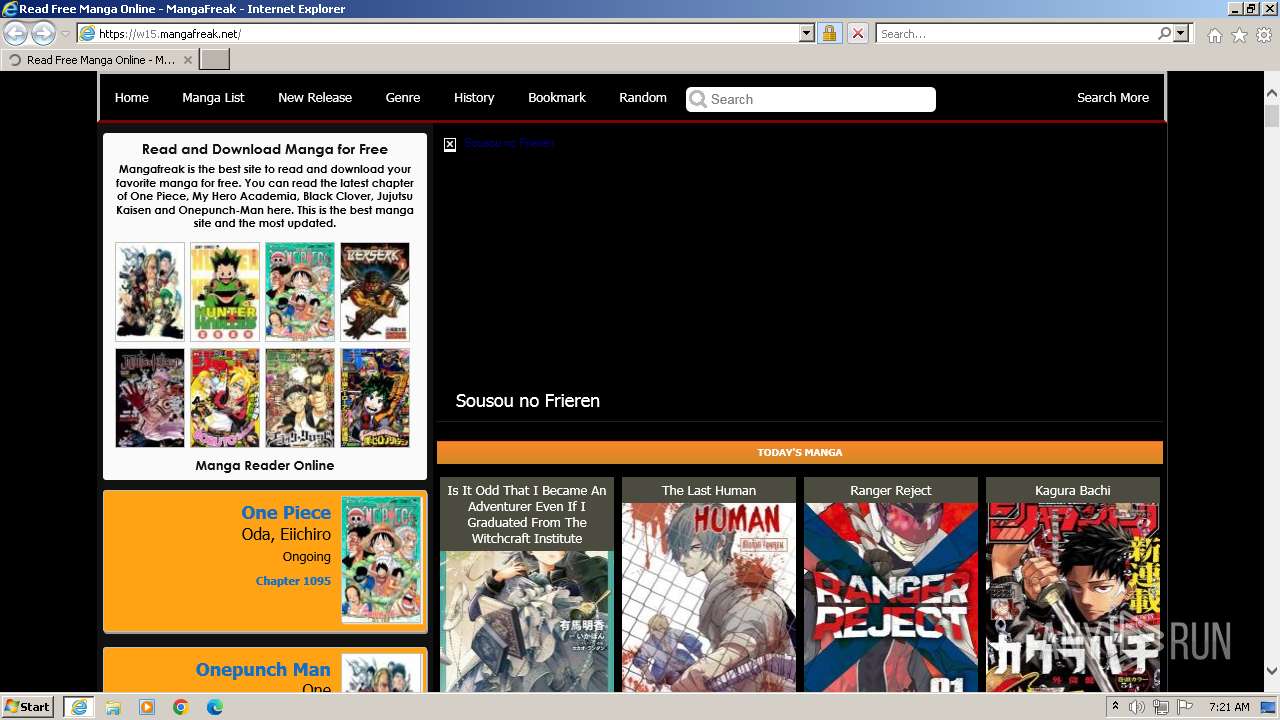Viewport: 1280px width, 720px height.
Task: Open the New Release menu item
Action: coord(315,98)
